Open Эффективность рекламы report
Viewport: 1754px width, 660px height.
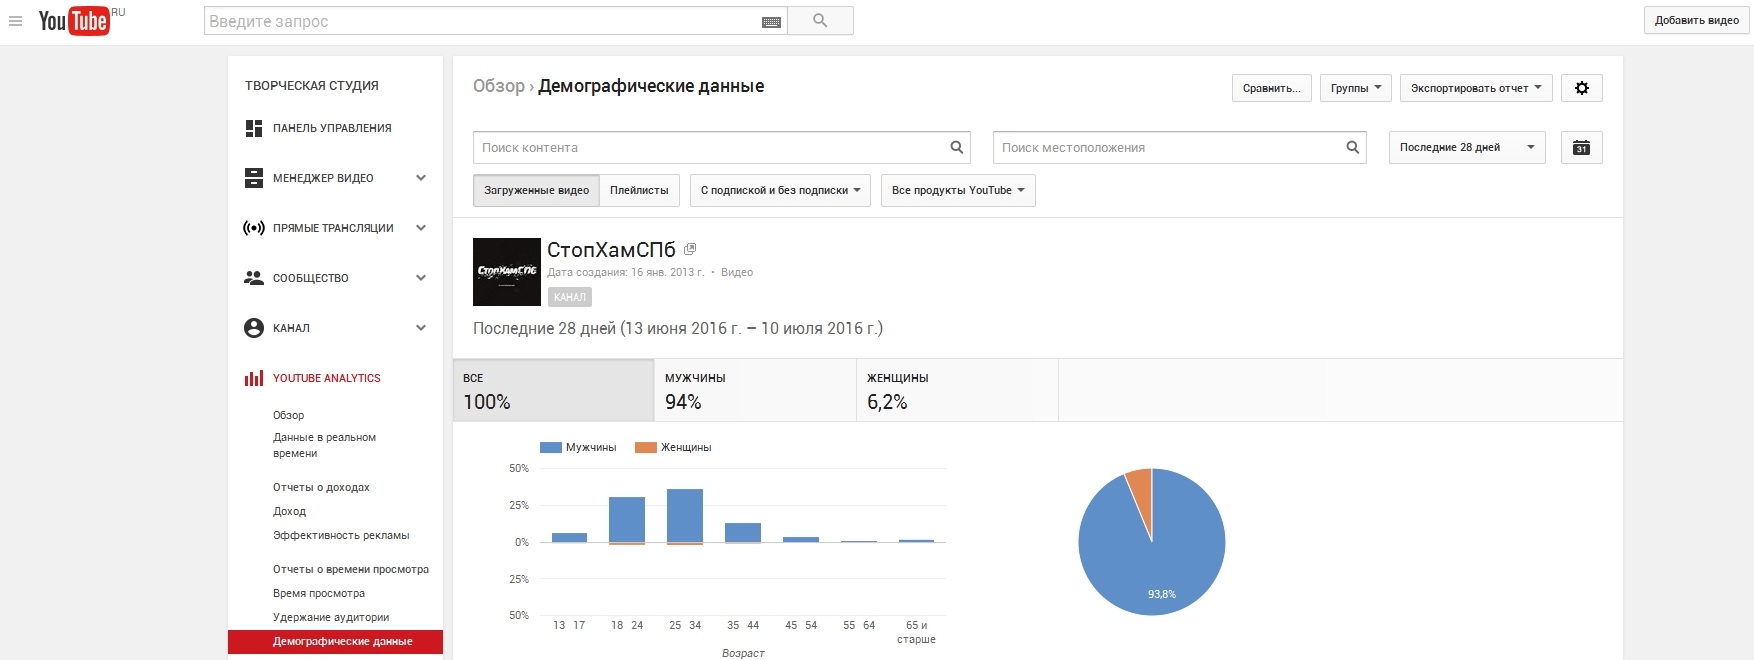(x=341, y=535)
